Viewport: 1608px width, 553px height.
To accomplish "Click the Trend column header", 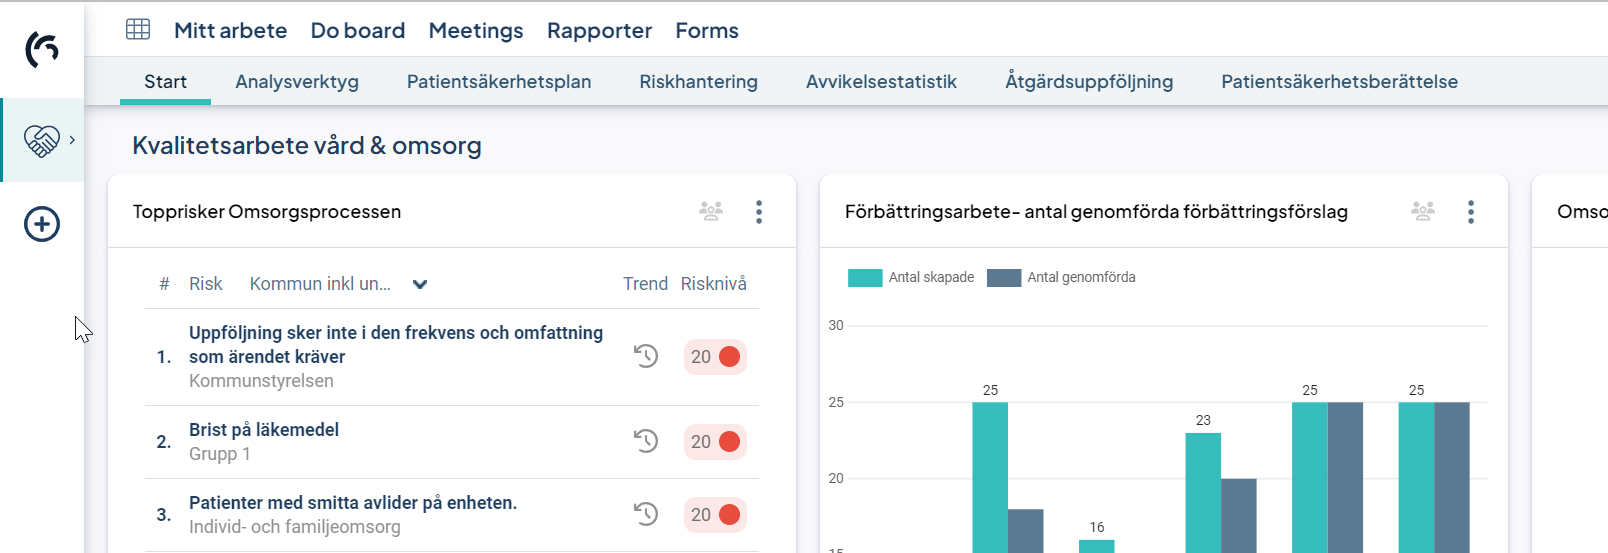I will [645, 284].
